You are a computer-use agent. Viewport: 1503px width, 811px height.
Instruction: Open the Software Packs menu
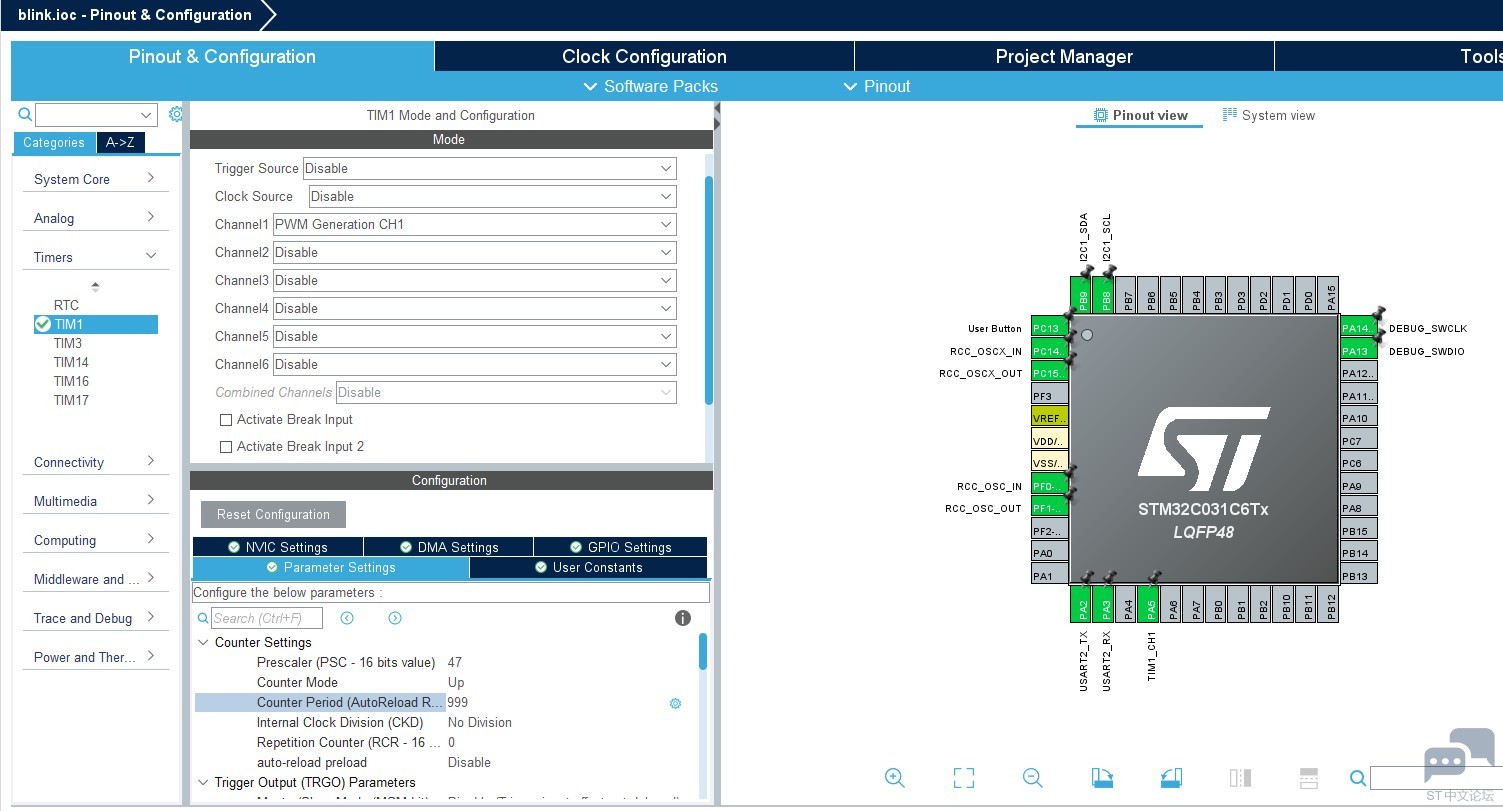[650, 86]
